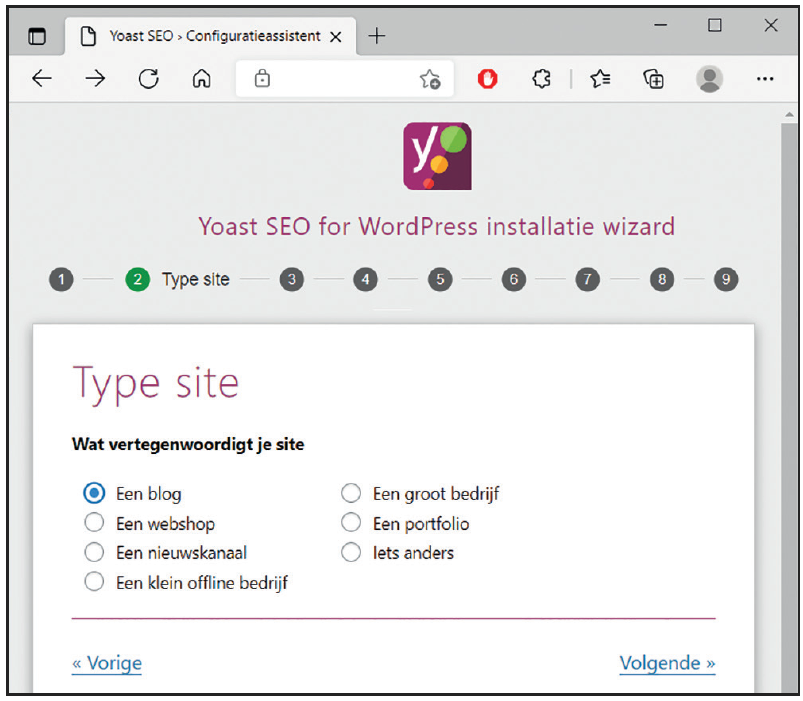Select 'Een klein offline bedrijf' option

[94, 582]
